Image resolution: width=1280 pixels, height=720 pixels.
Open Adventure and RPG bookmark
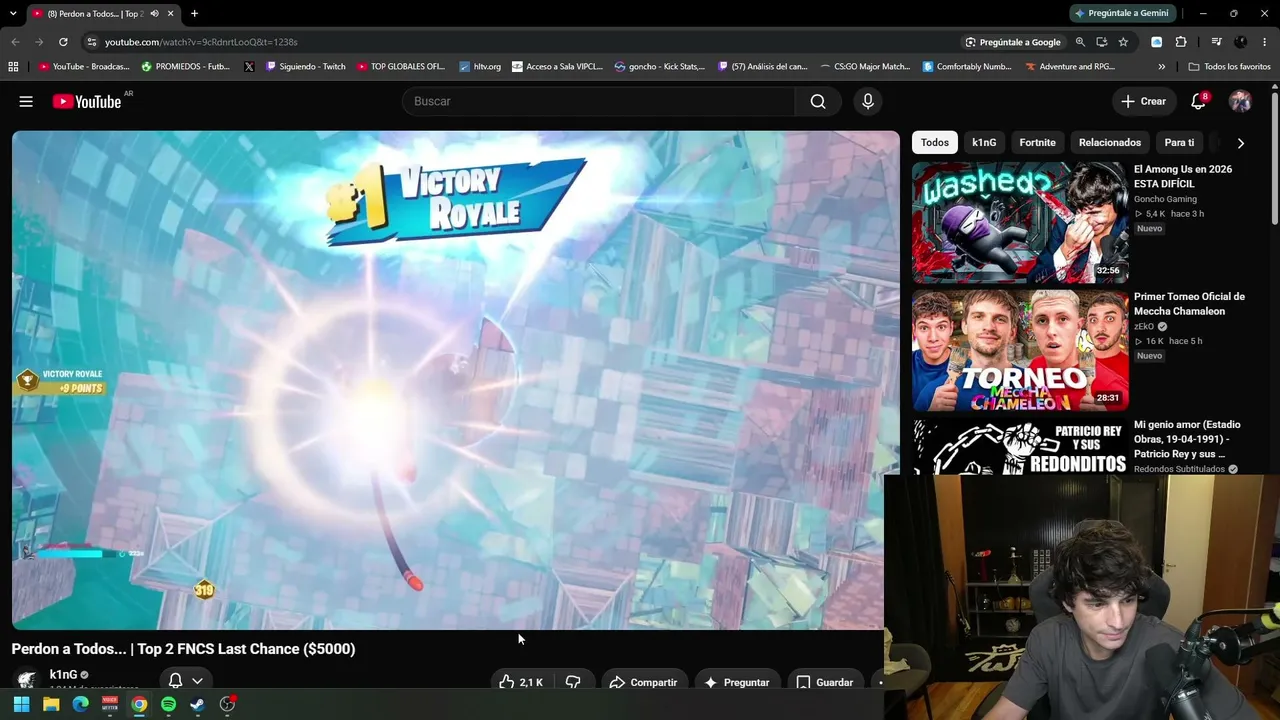1069,67
